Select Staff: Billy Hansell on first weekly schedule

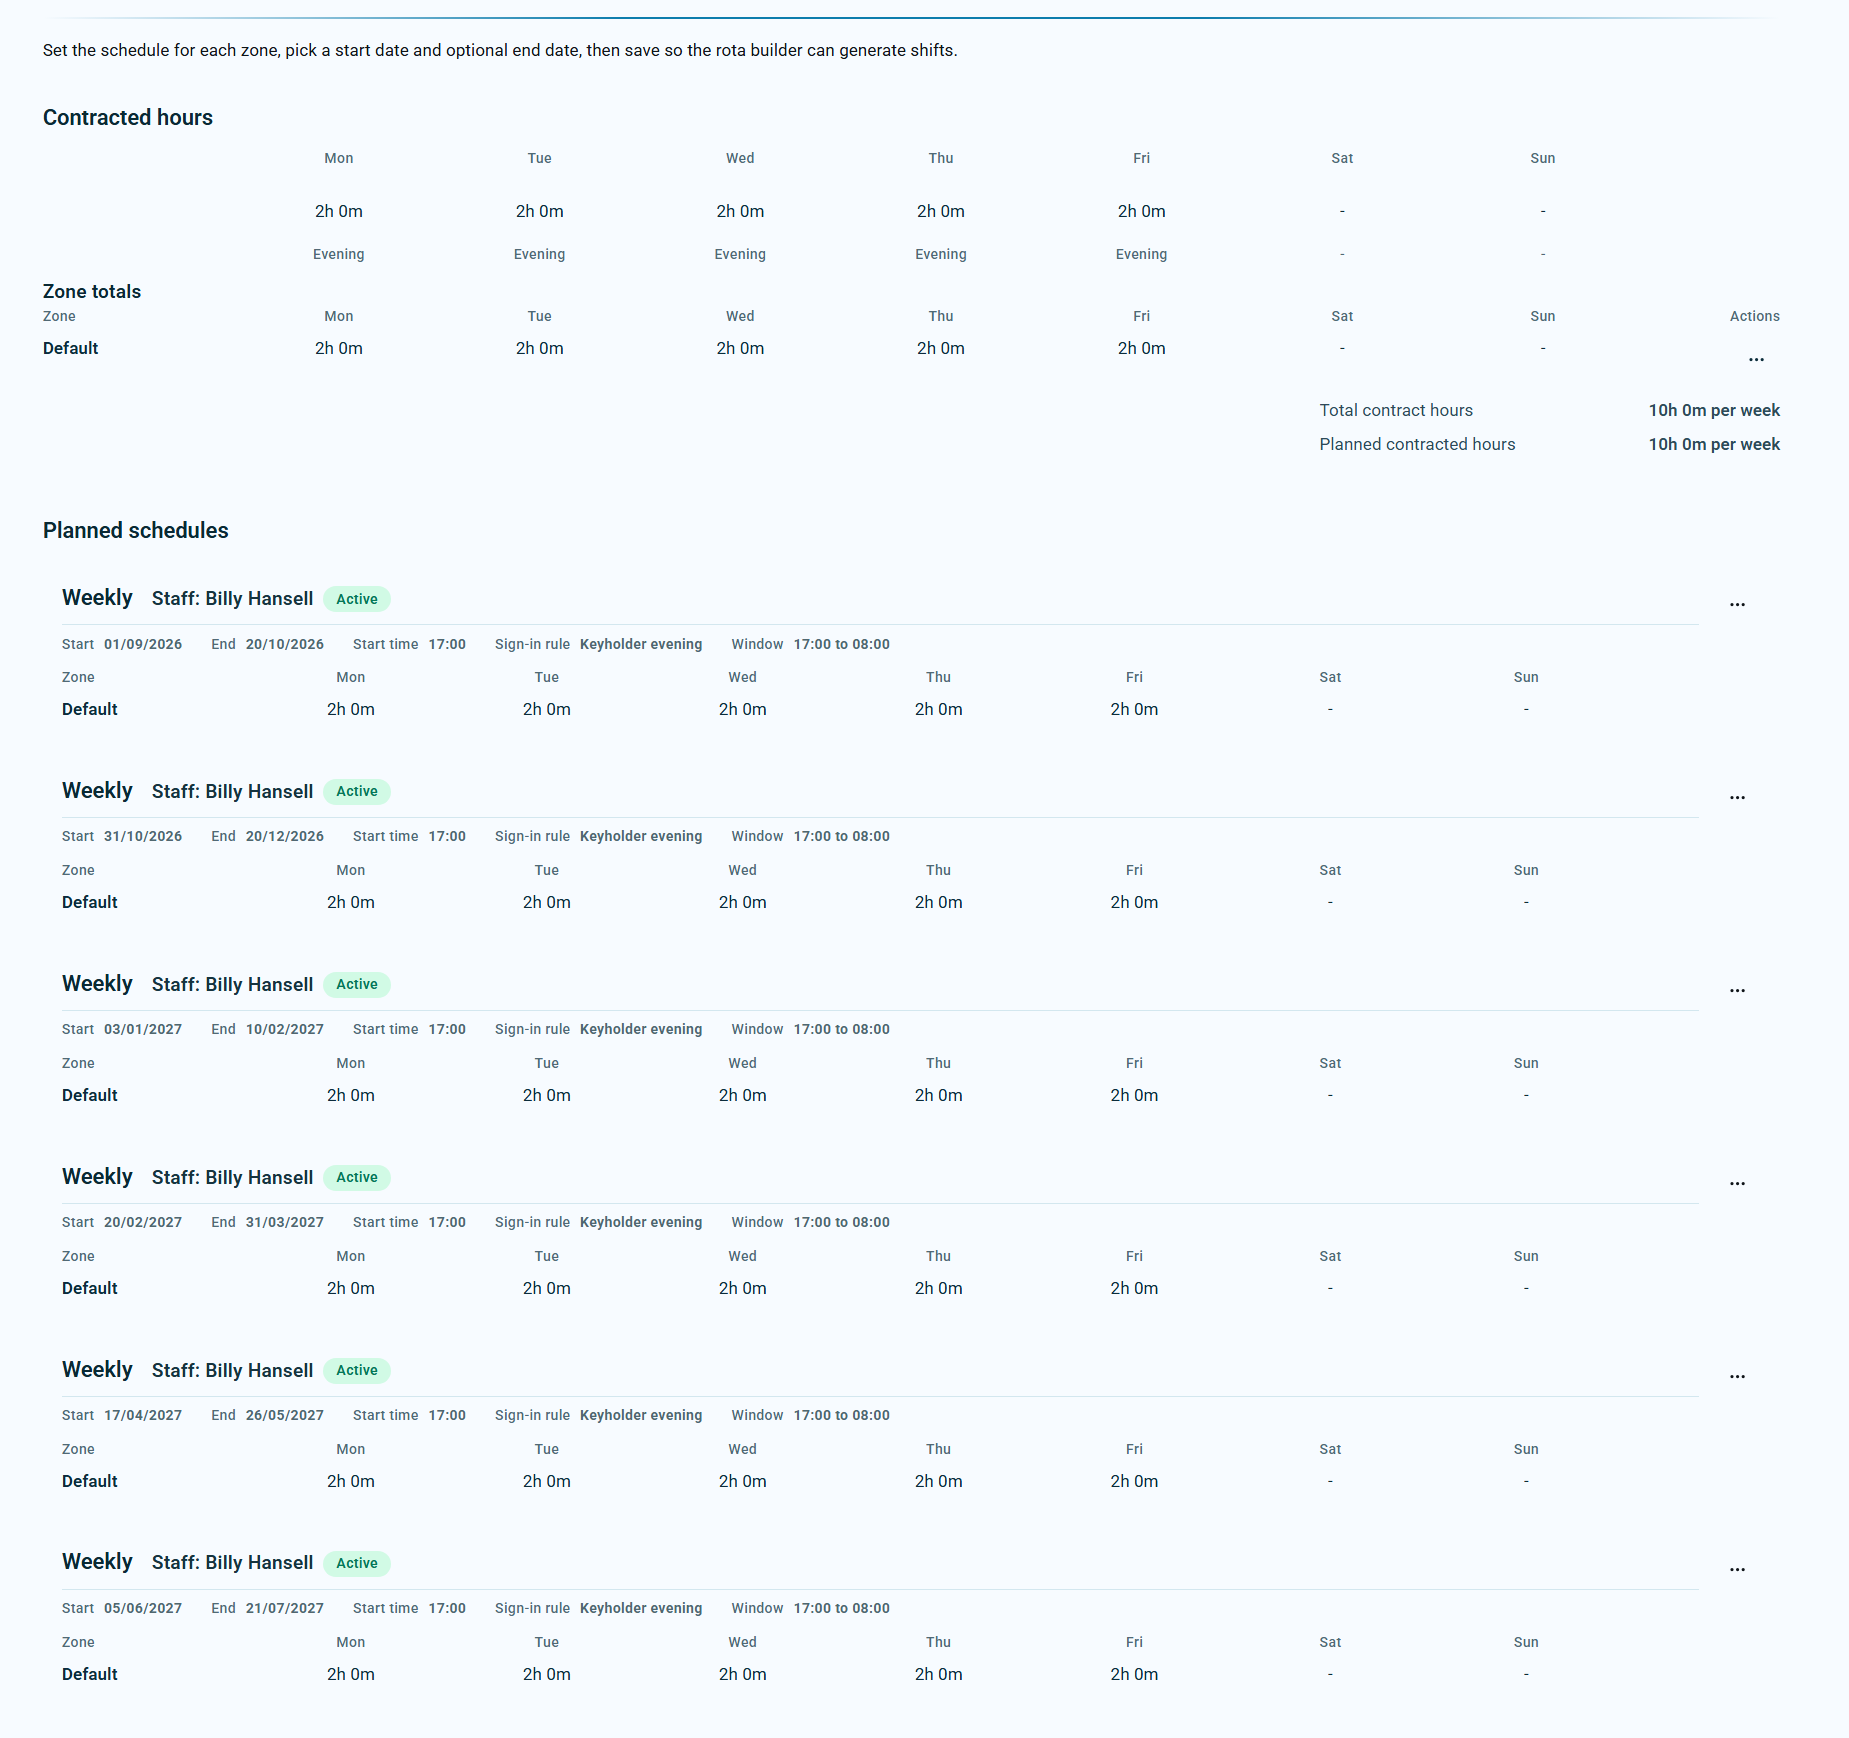[x=232, y=598]
